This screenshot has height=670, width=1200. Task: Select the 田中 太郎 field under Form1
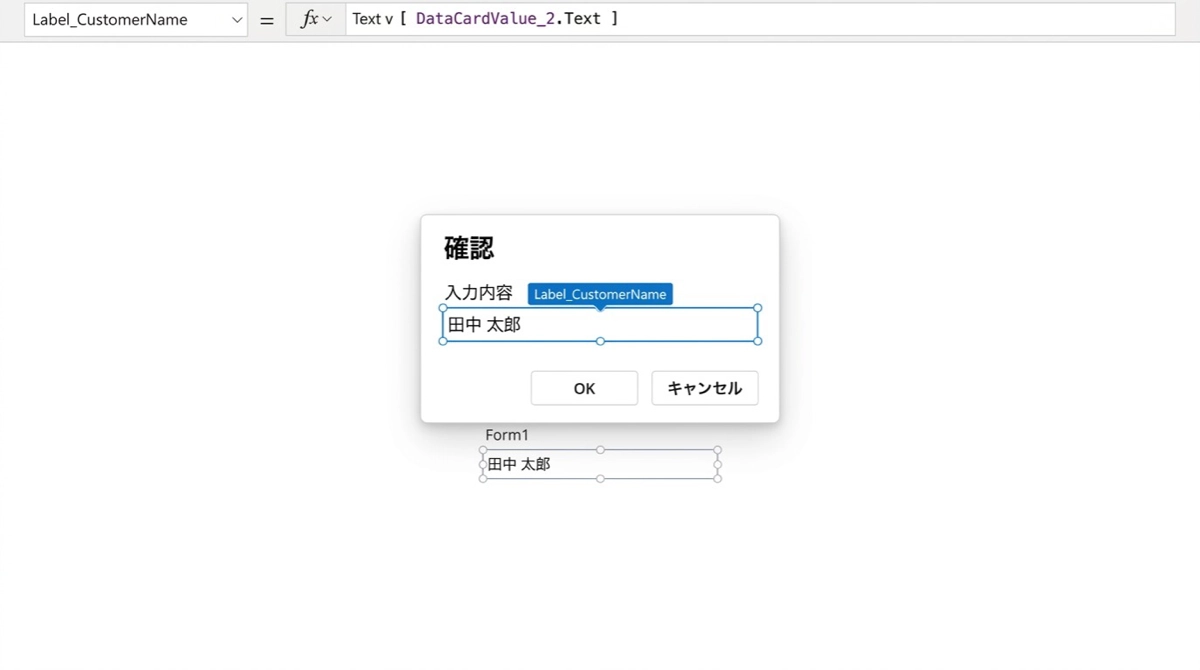coord(519,464)
